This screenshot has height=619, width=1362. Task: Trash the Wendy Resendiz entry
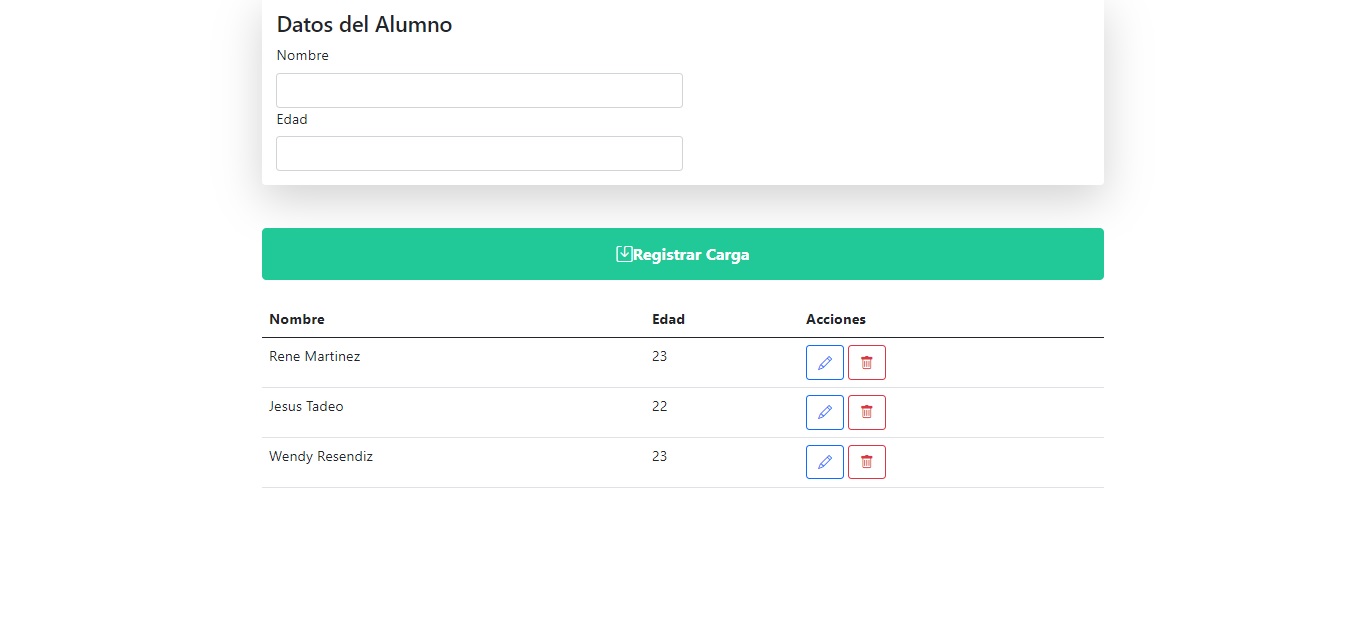[866, 462]
